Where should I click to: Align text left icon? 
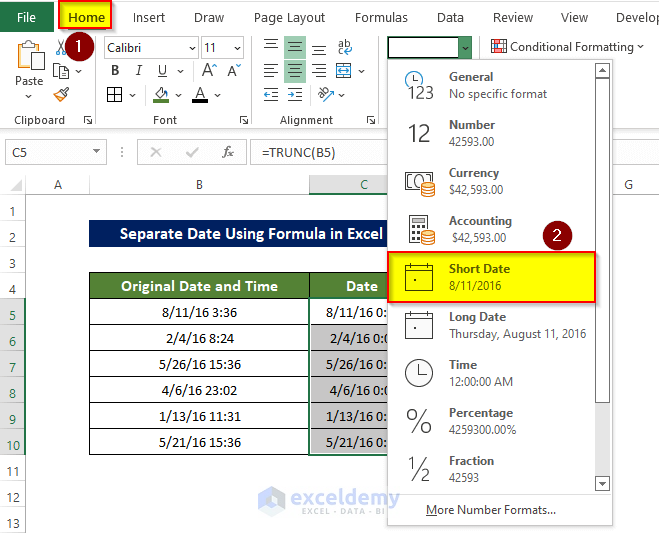coord(271,71)
